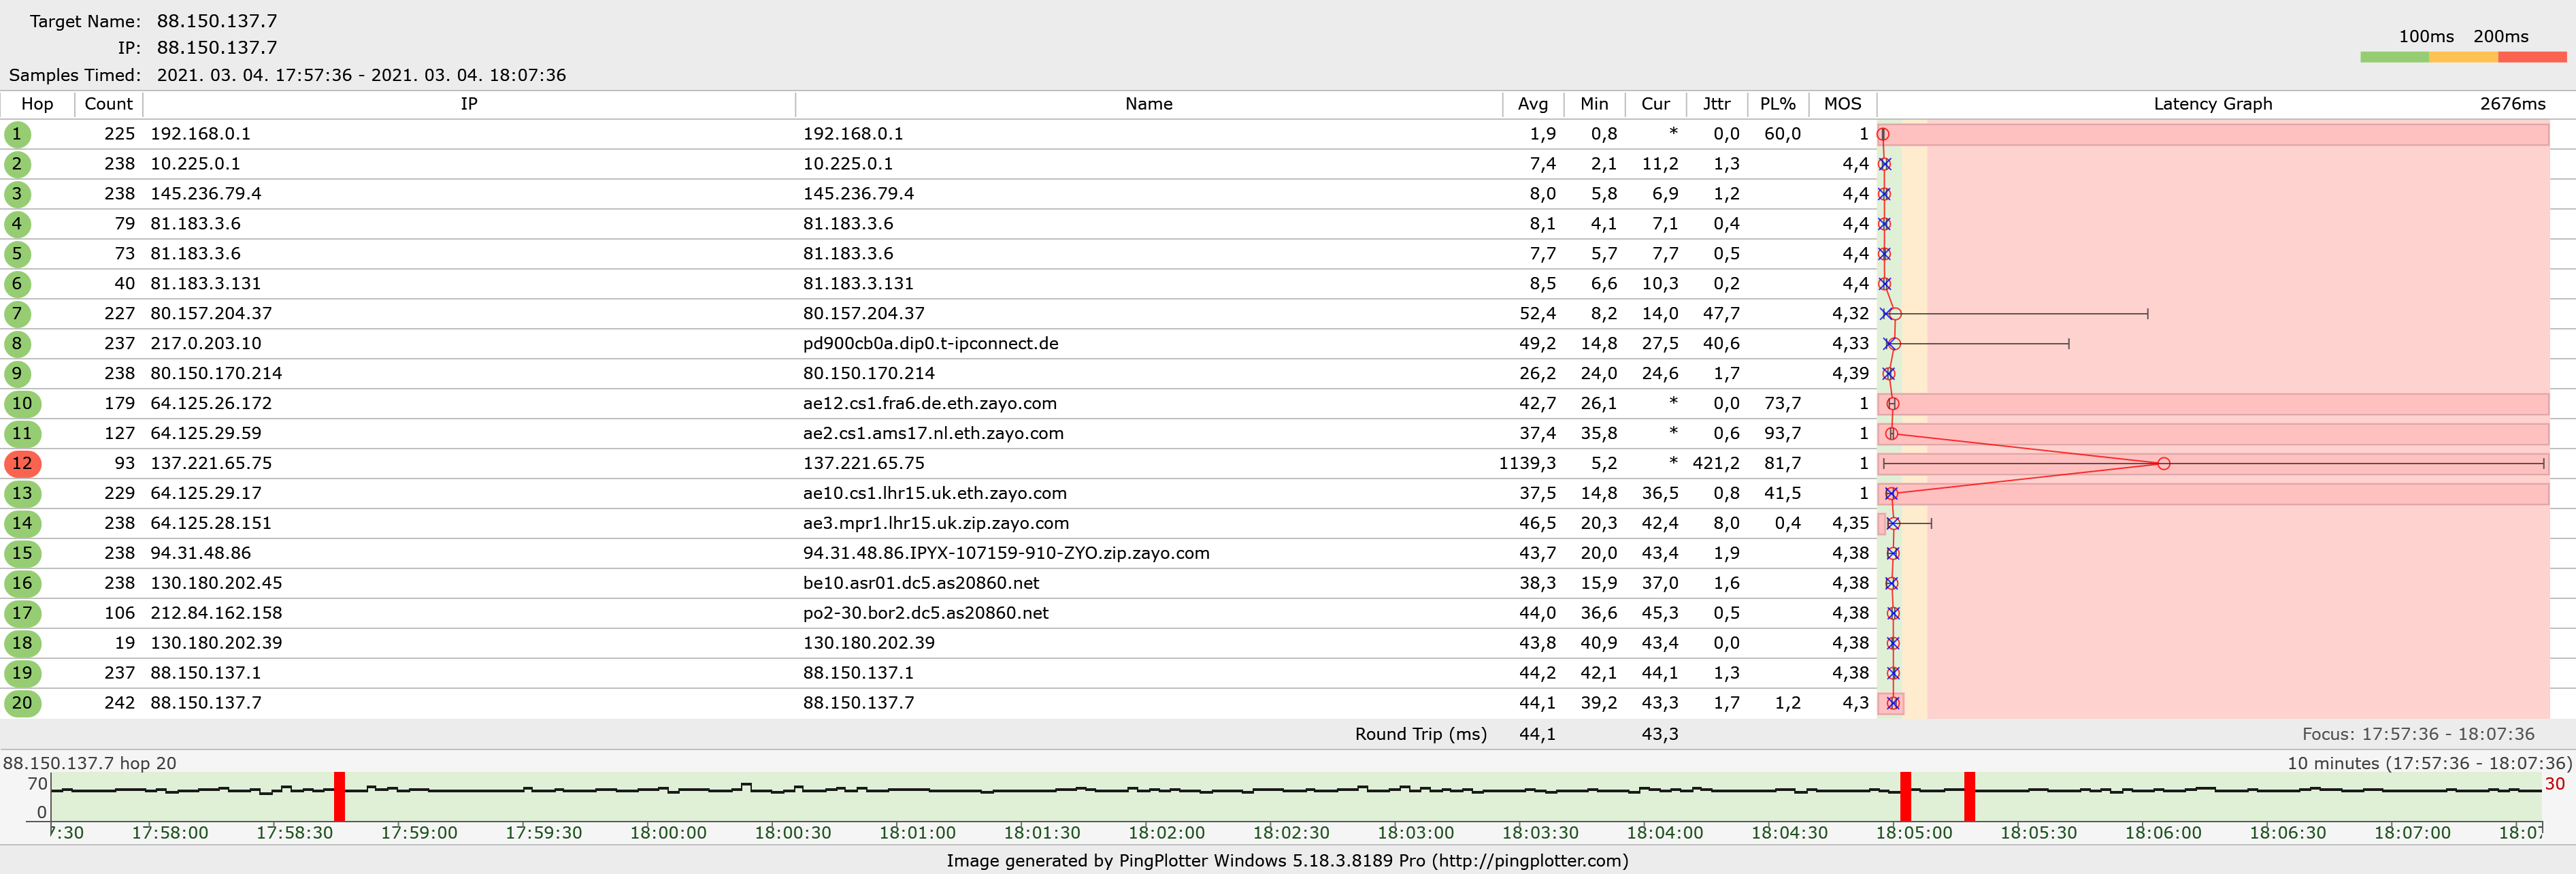Select the hop 20 green circle
The width and height of the screenshot is (2576, 874).
click(x=21, y=703)
